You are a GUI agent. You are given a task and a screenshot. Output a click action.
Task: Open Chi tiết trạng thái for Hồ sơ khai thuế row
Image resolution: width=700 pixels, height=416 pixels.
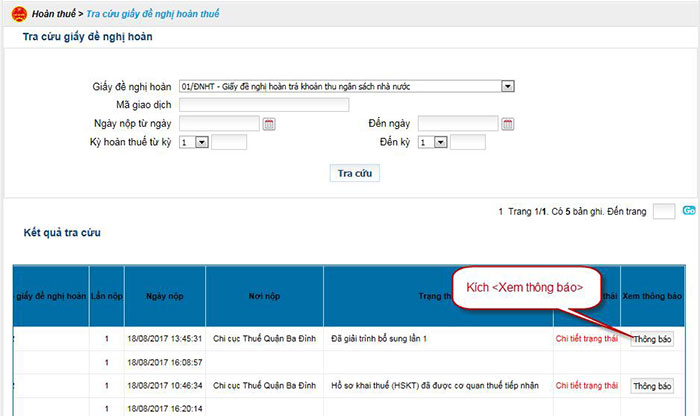click(x=587, y=386)
